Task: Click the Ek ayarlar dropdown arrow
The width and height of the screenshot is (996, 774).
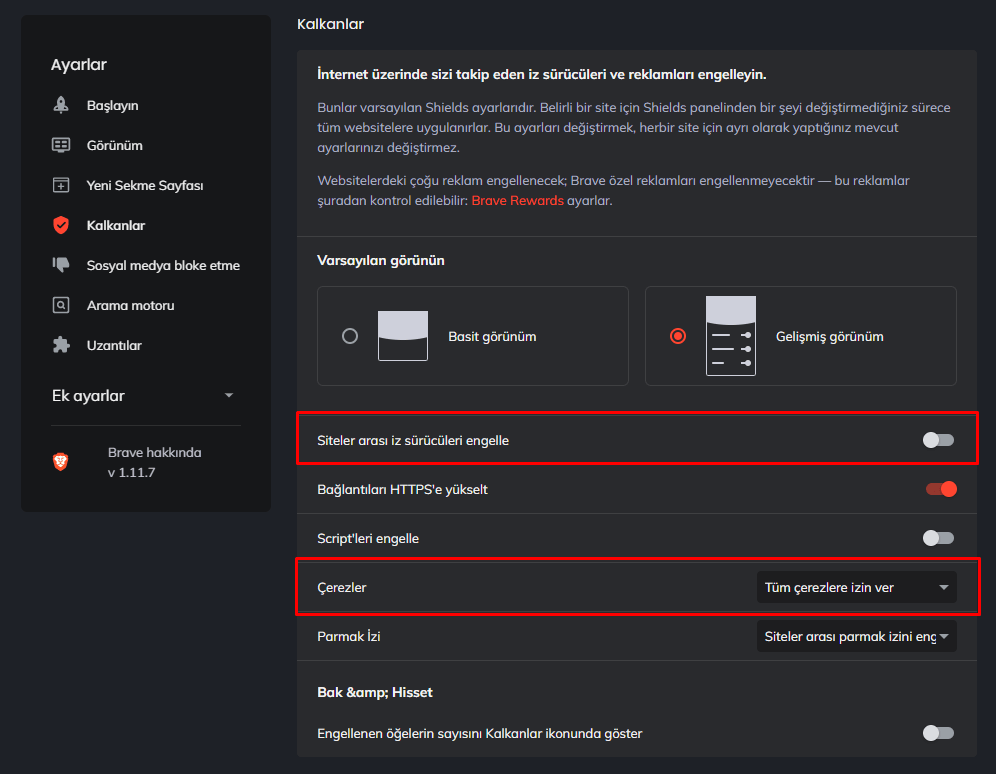Action: click(229, 395)
